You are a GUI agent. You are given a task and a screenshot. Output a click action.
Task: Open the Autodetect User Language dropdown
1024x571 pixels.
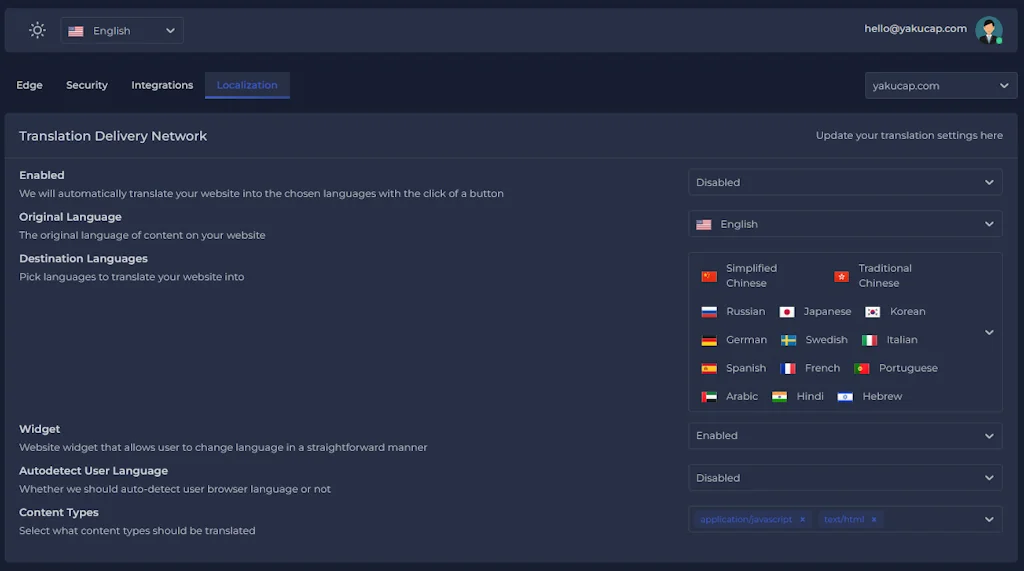(x=845, y=478)
